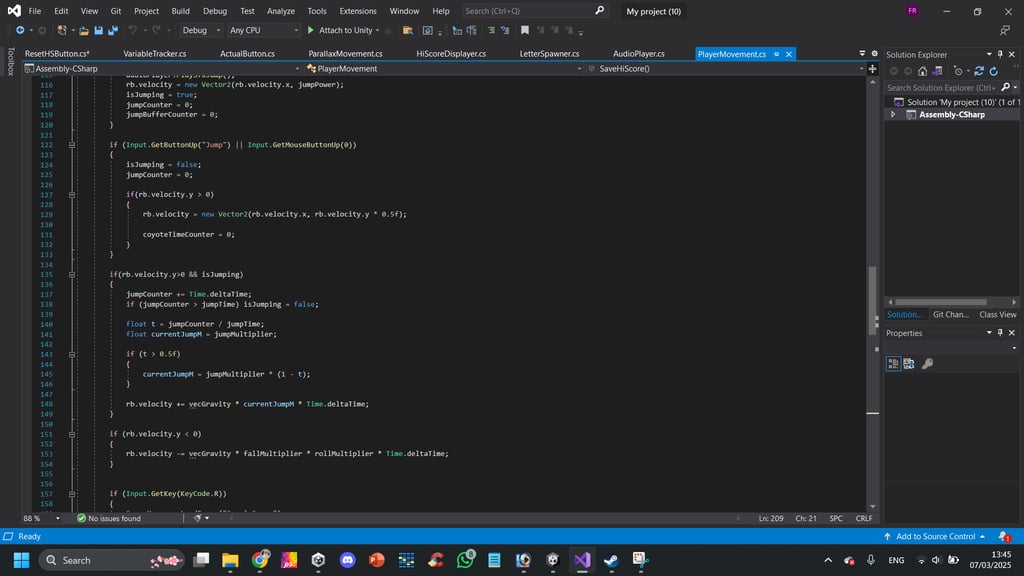1024x576 pixels.
Task: Click the user account avatar FR
Action: coord(912,10)
